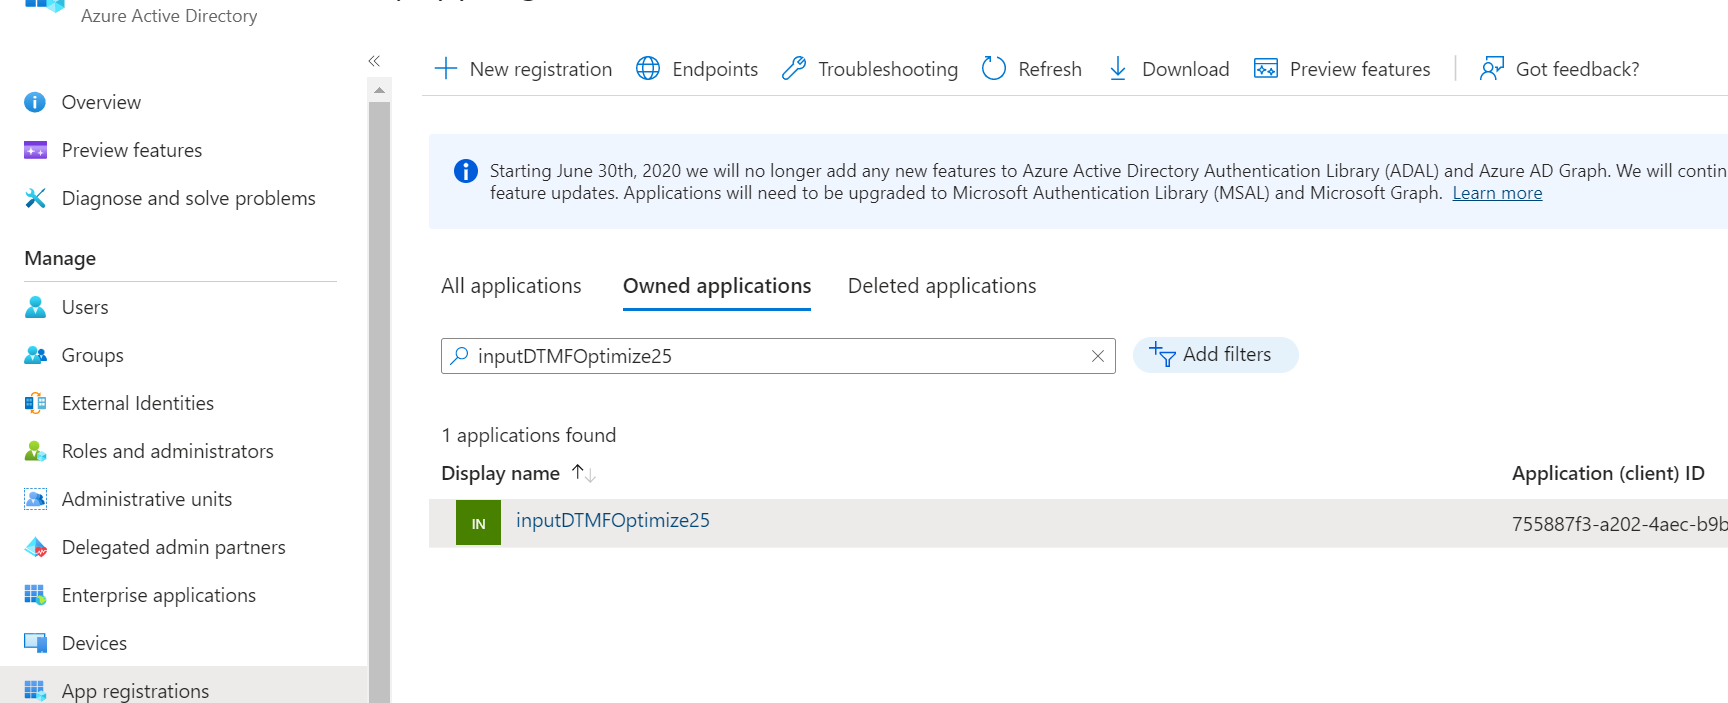
Task: Click the green IN application avatar
Action: click(x=478, y=523)
